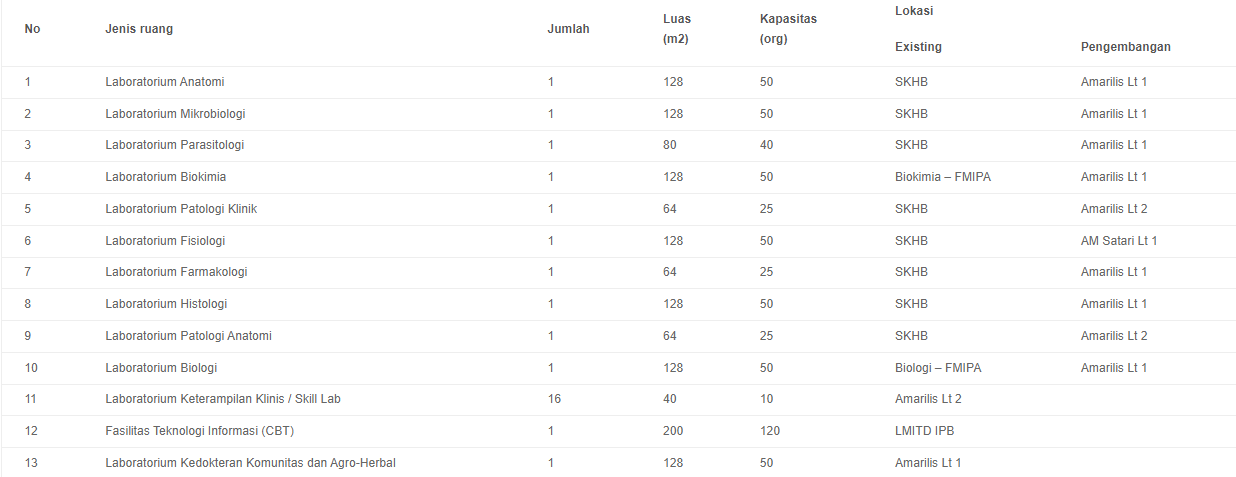This screenshot has height=477, width=1236.
Task: Click the LMITD IPB location cell
Action: click(x=926, y=431)
